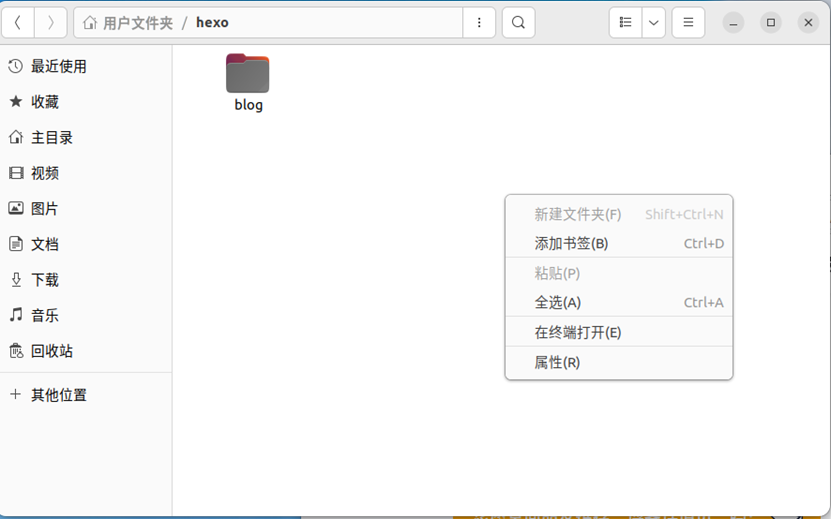
Task: Choose 在终端打开 from context menu
Action: (578, 332)
